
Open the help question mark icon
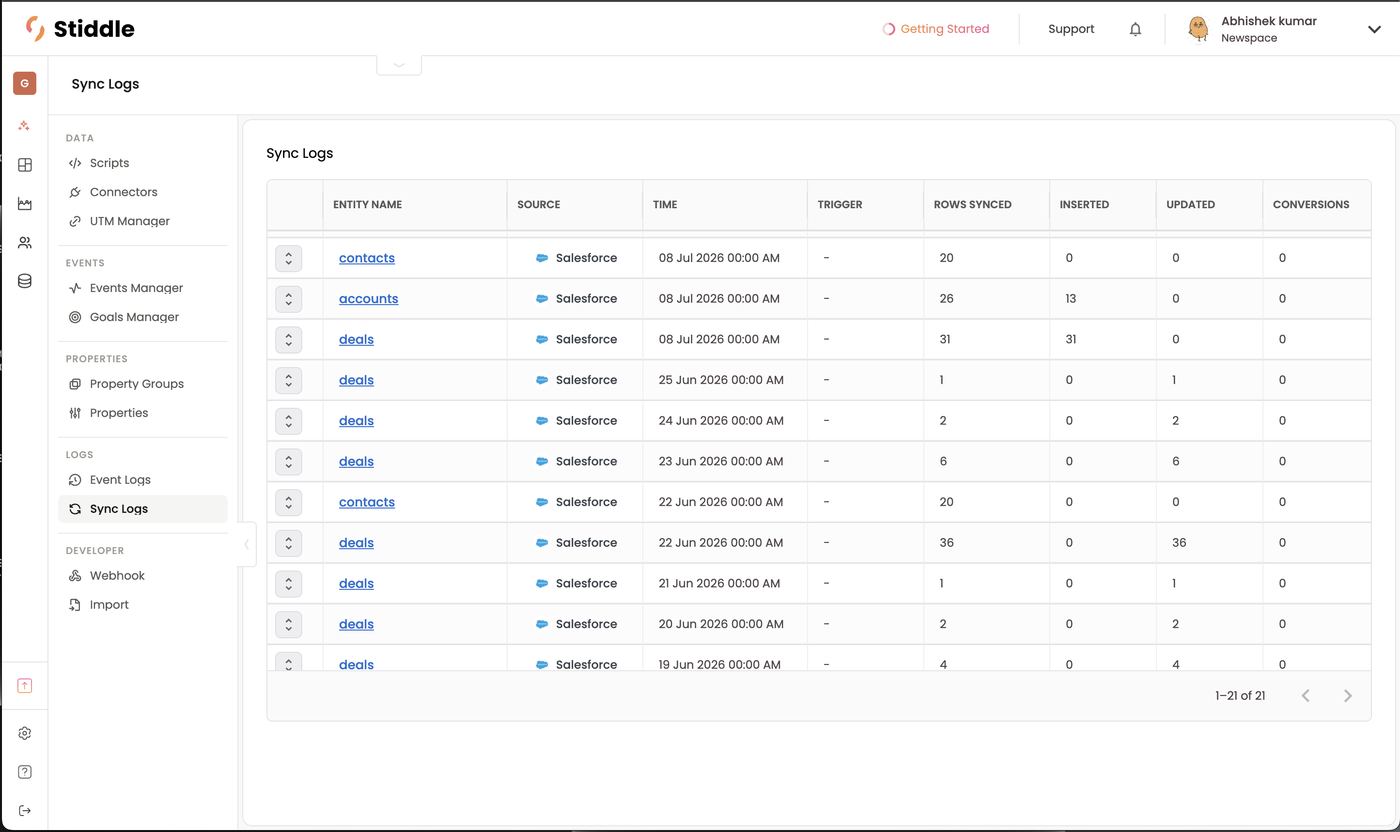[24, 772]
